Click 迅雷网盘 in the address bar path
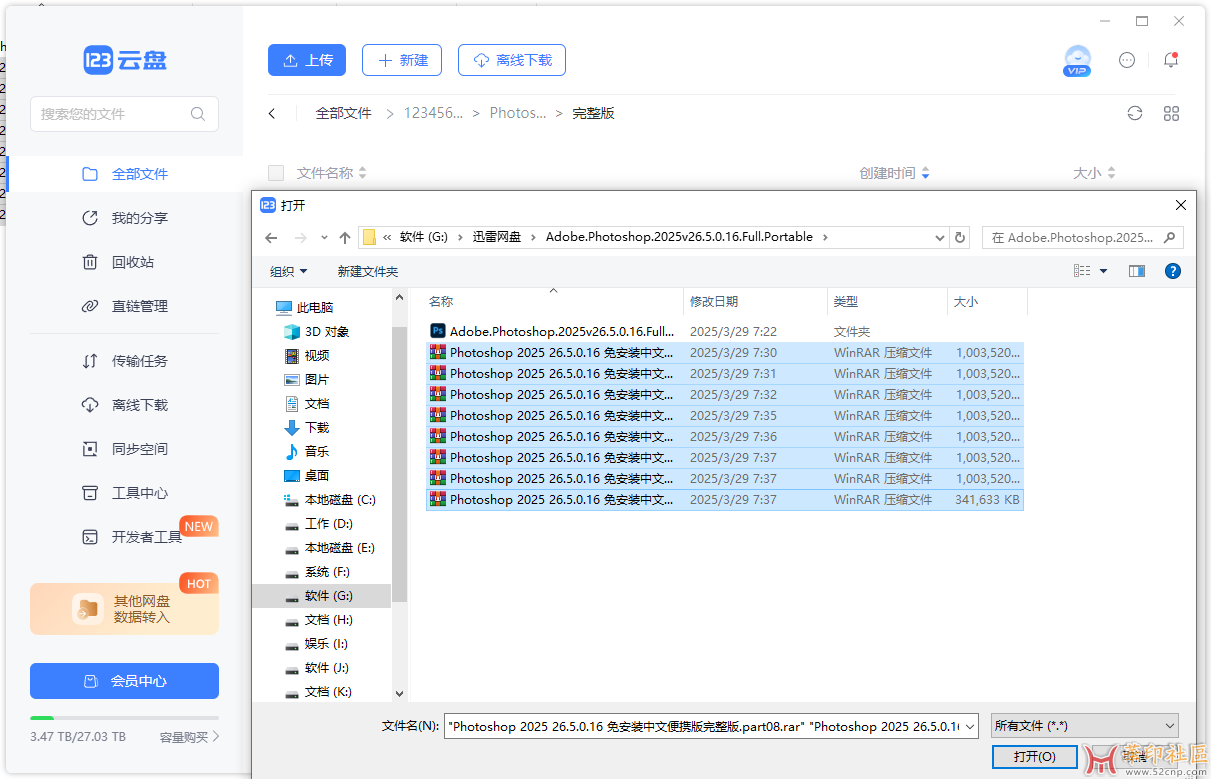This screenshot has width=1211, height=779. 497,237
